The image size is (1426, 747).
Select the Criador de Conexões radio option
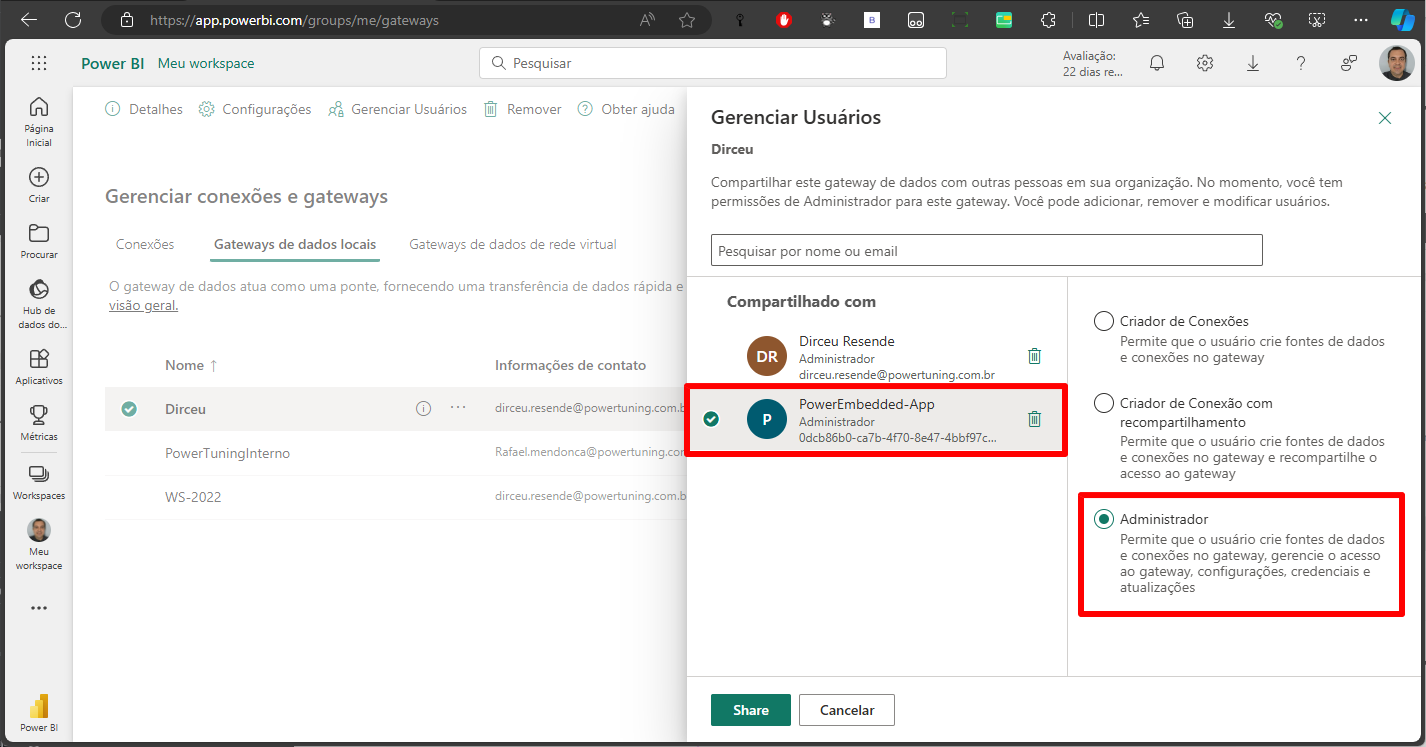[x=1104, y=321]
